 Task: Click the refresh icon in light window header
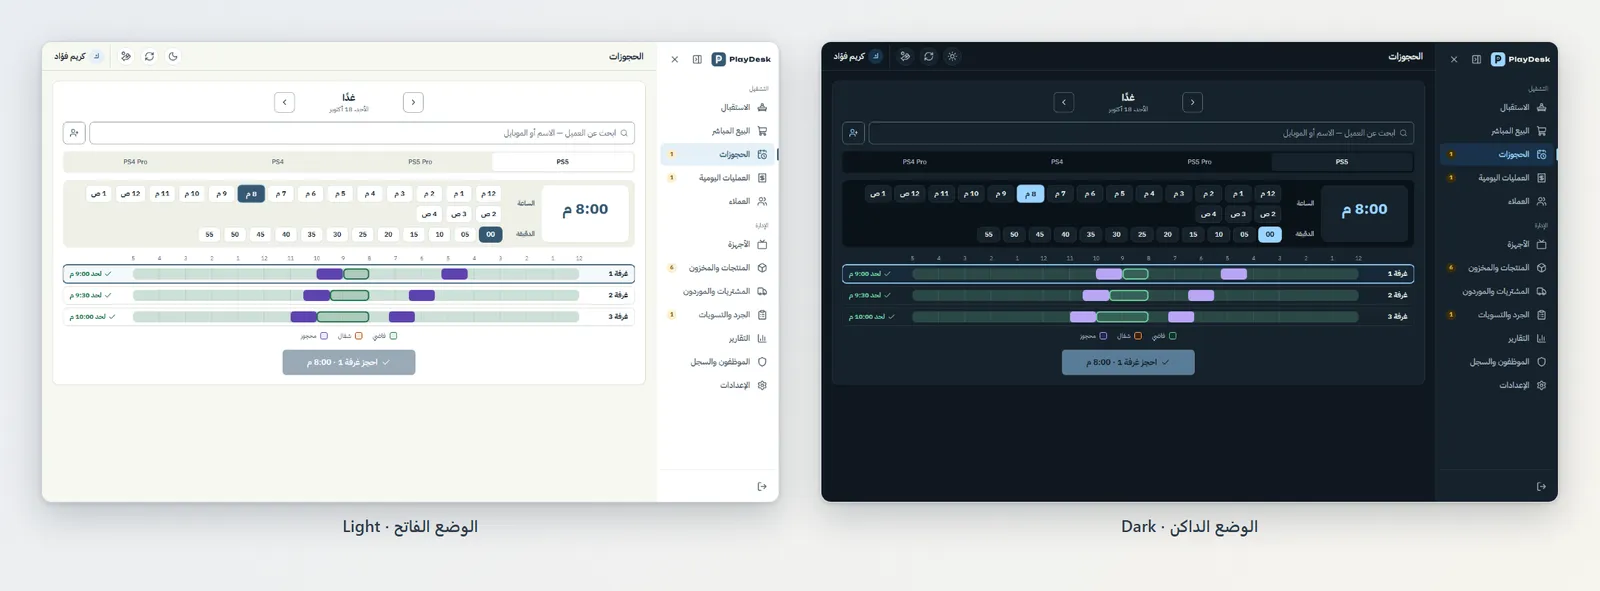click(149, 56)
